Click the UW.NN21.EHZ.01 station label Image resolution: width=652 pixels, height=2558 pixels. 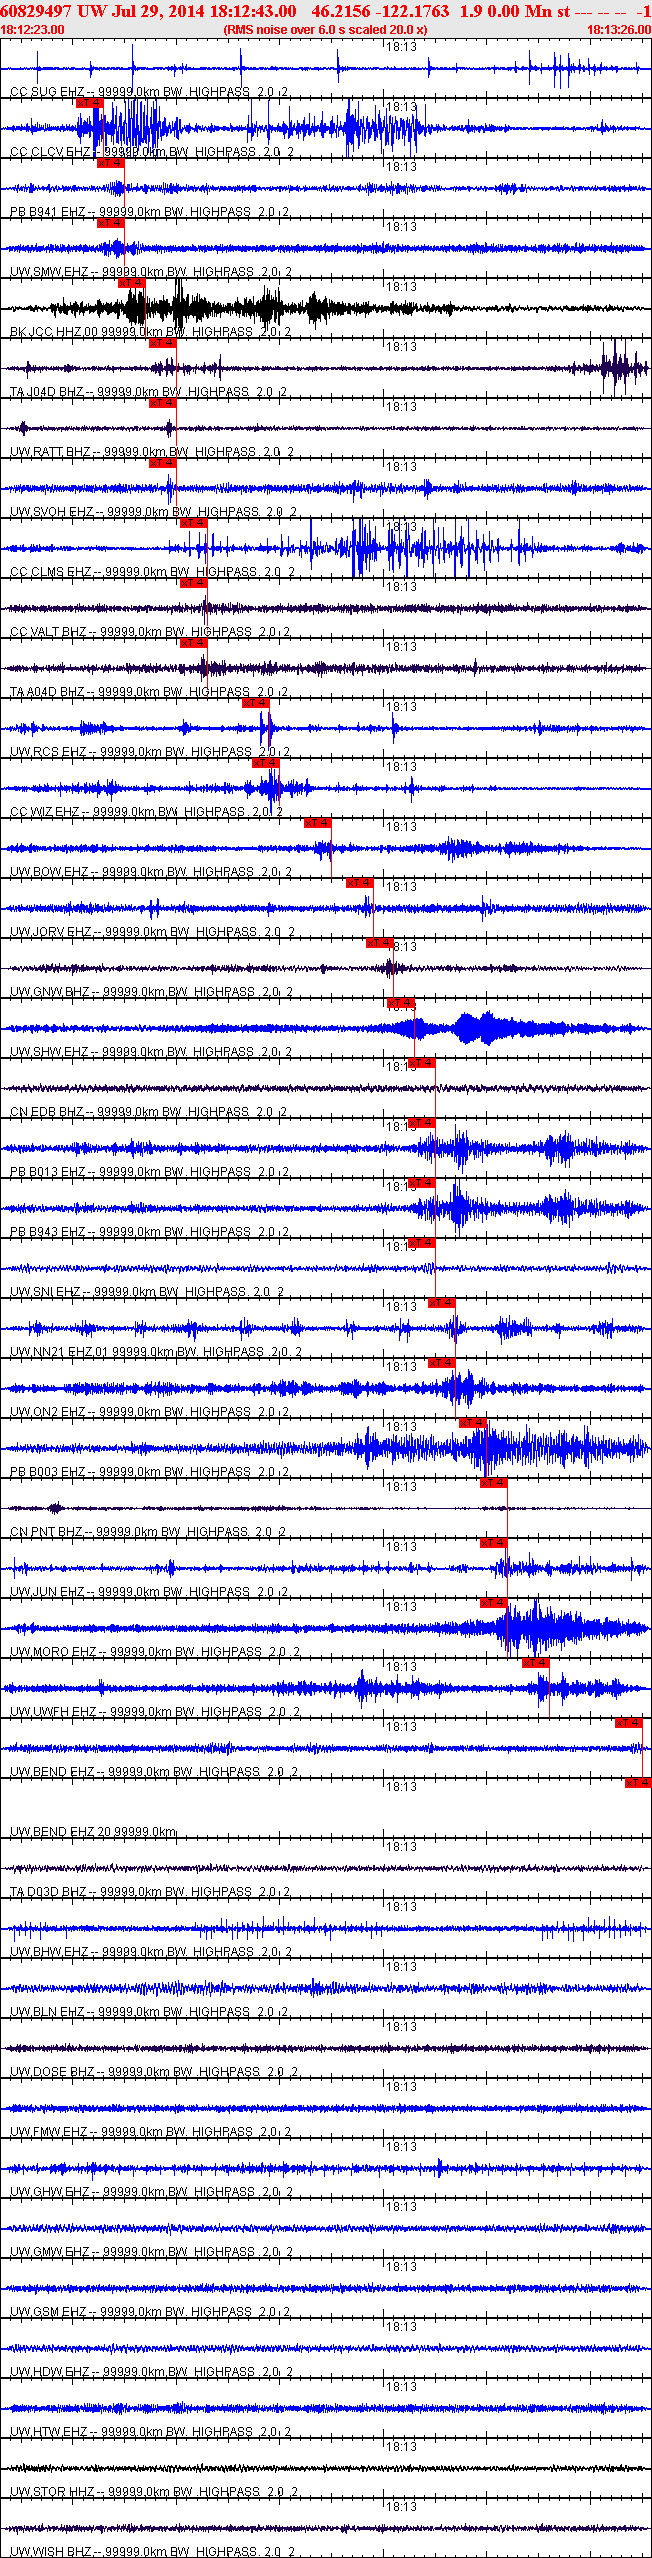coord(156,1352)
